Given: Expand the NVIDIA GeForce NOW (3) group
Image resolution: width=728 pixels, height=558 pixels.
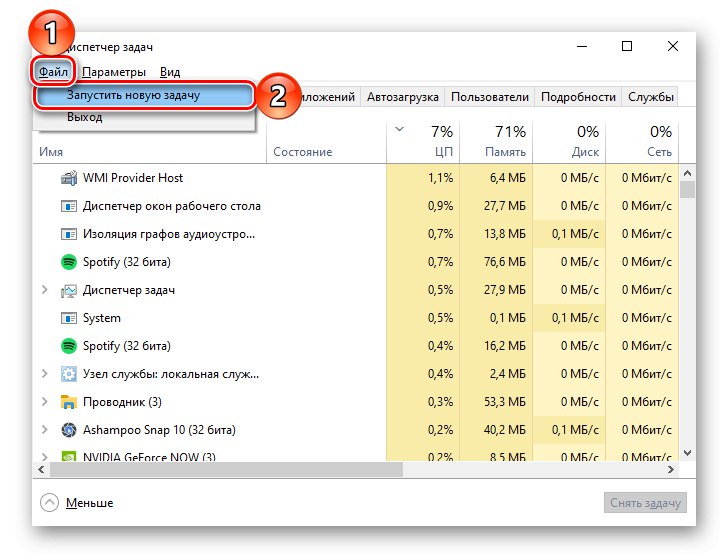Looking at the screenshot, I should [x=45, y=457].
